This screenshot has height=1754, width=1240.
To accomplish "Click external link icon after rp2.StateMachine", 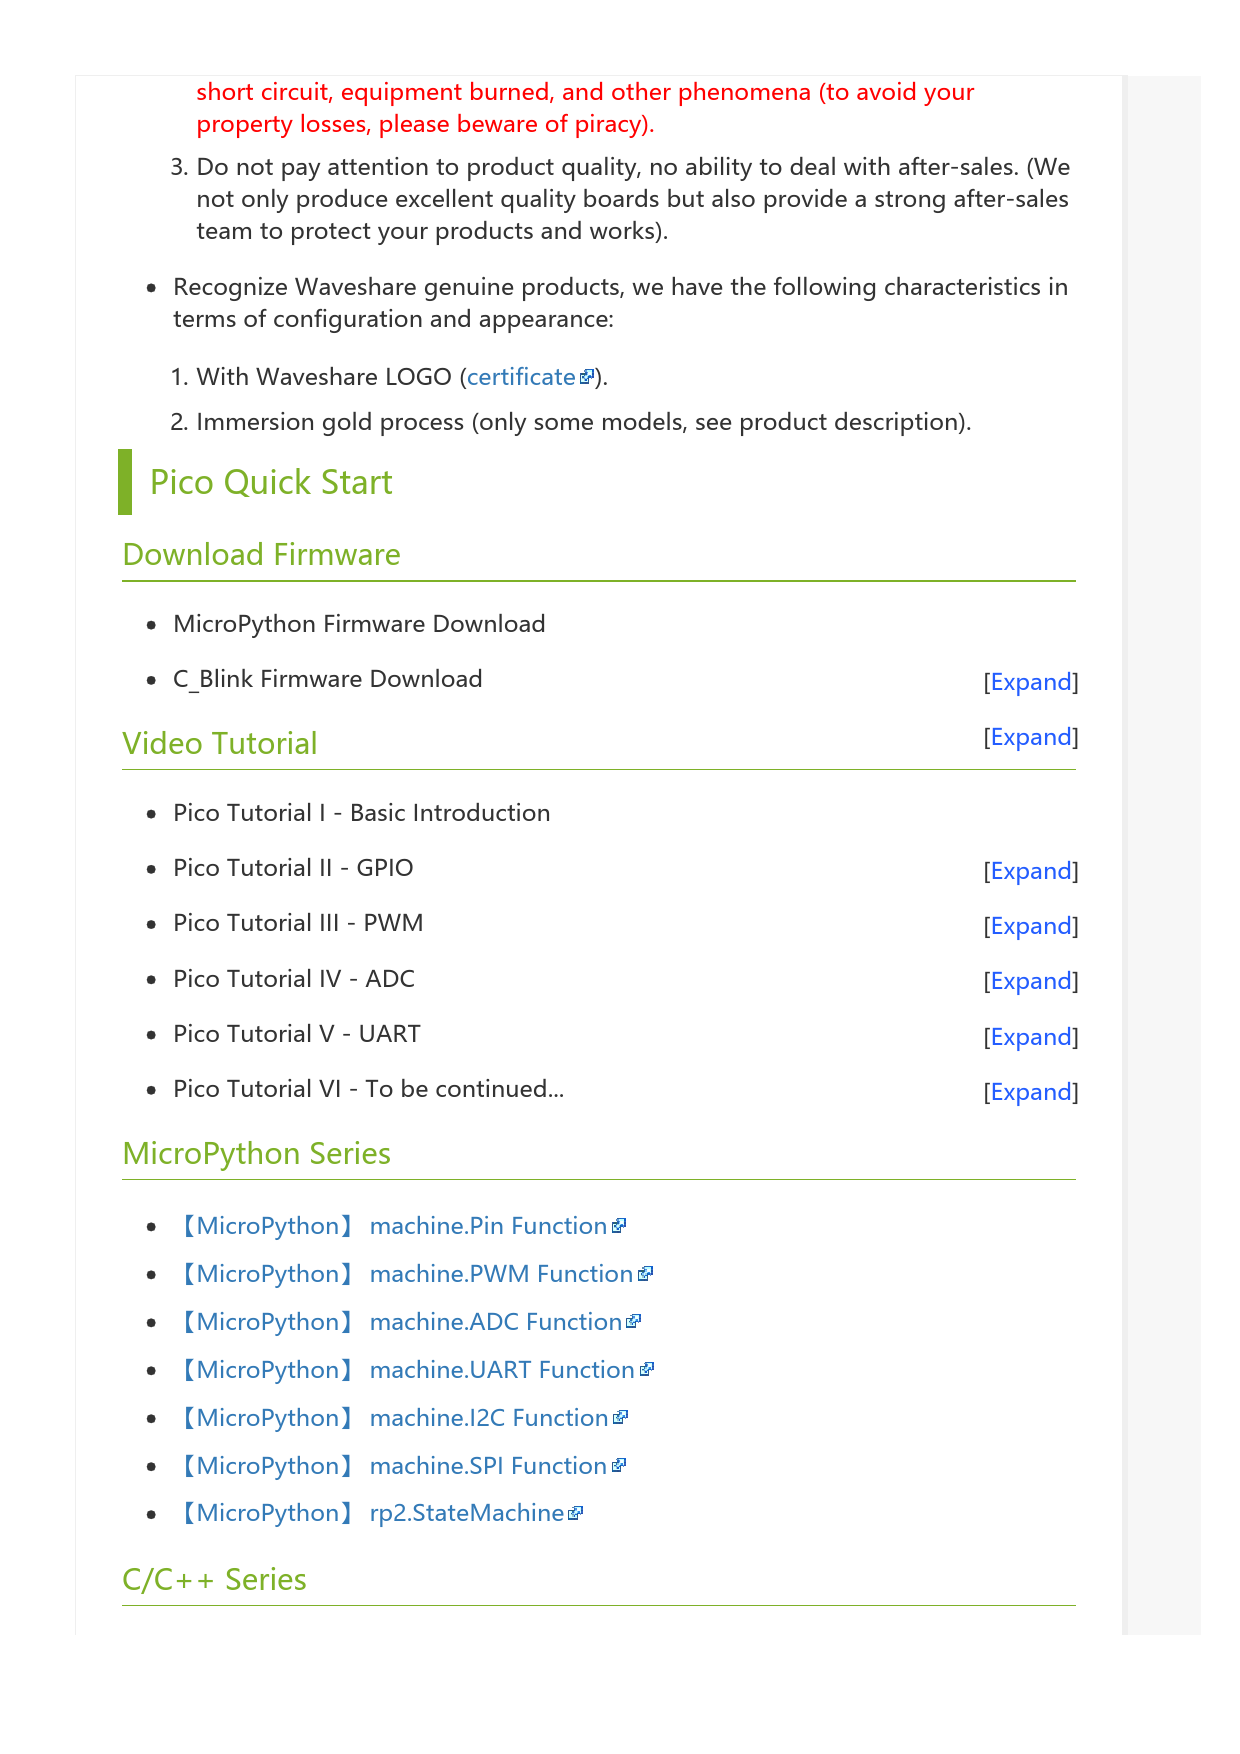I will pyautogui.click(x=575, y=1514).
